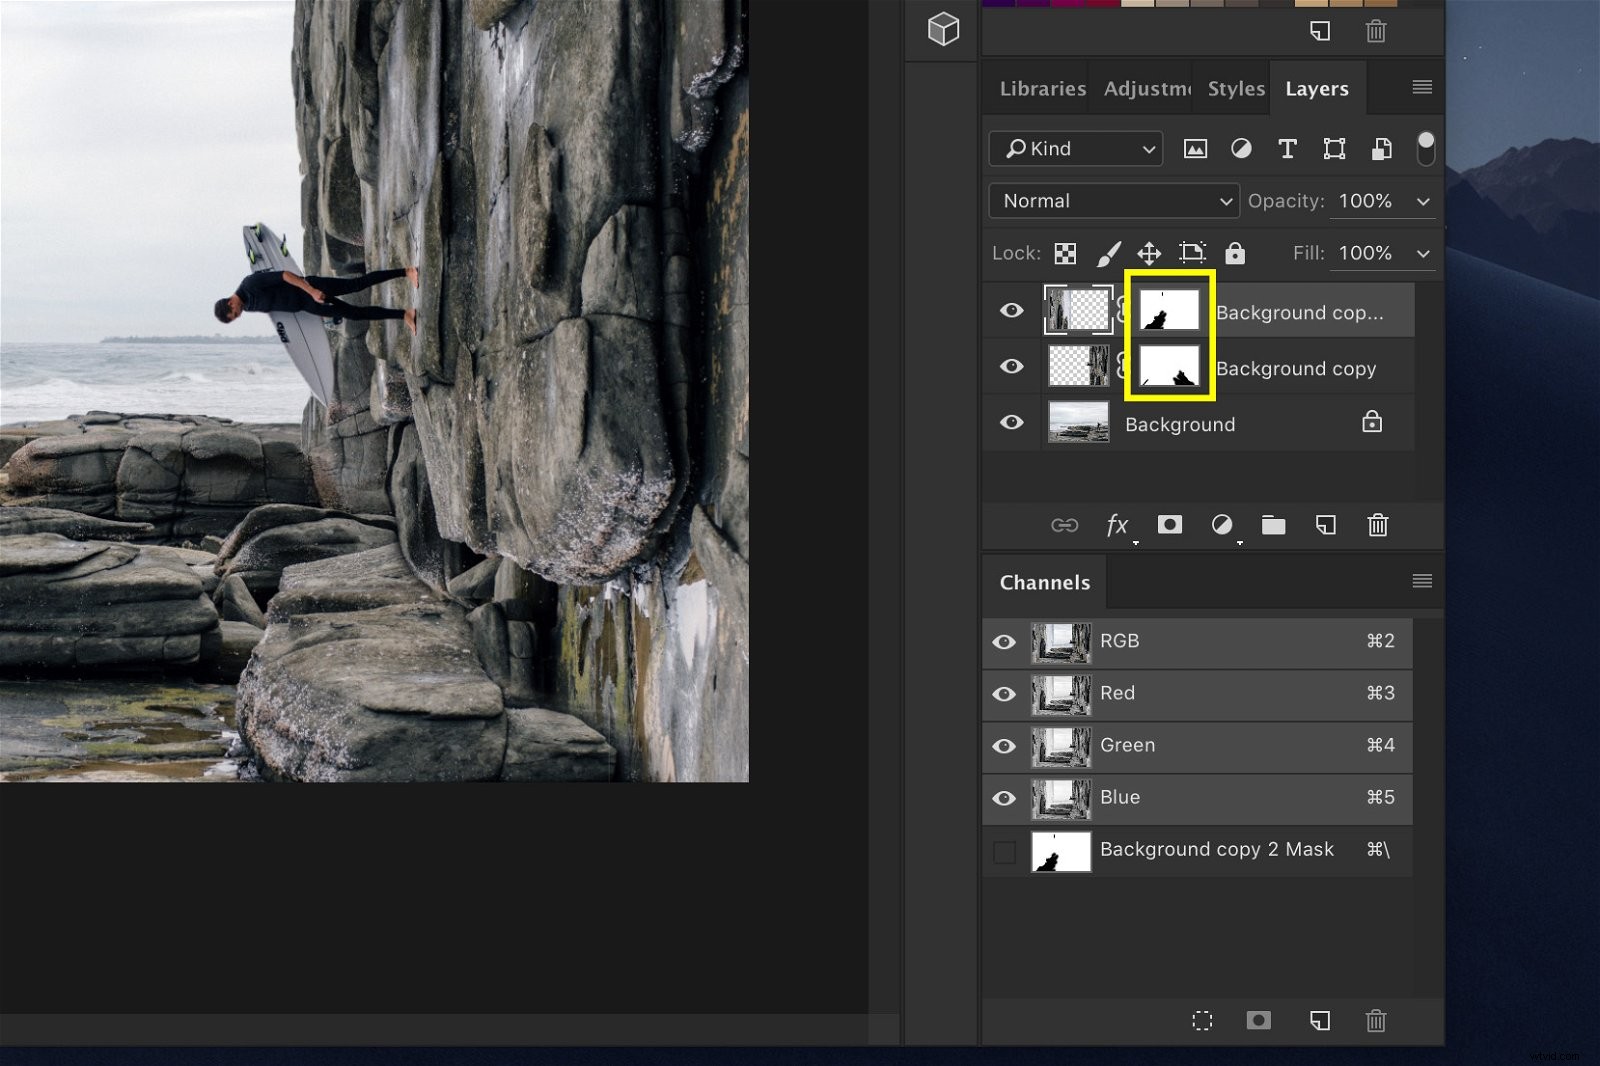Viewport: 1600px width, 1066px height.
Task: Create a new group folder
Action: 1273,525
